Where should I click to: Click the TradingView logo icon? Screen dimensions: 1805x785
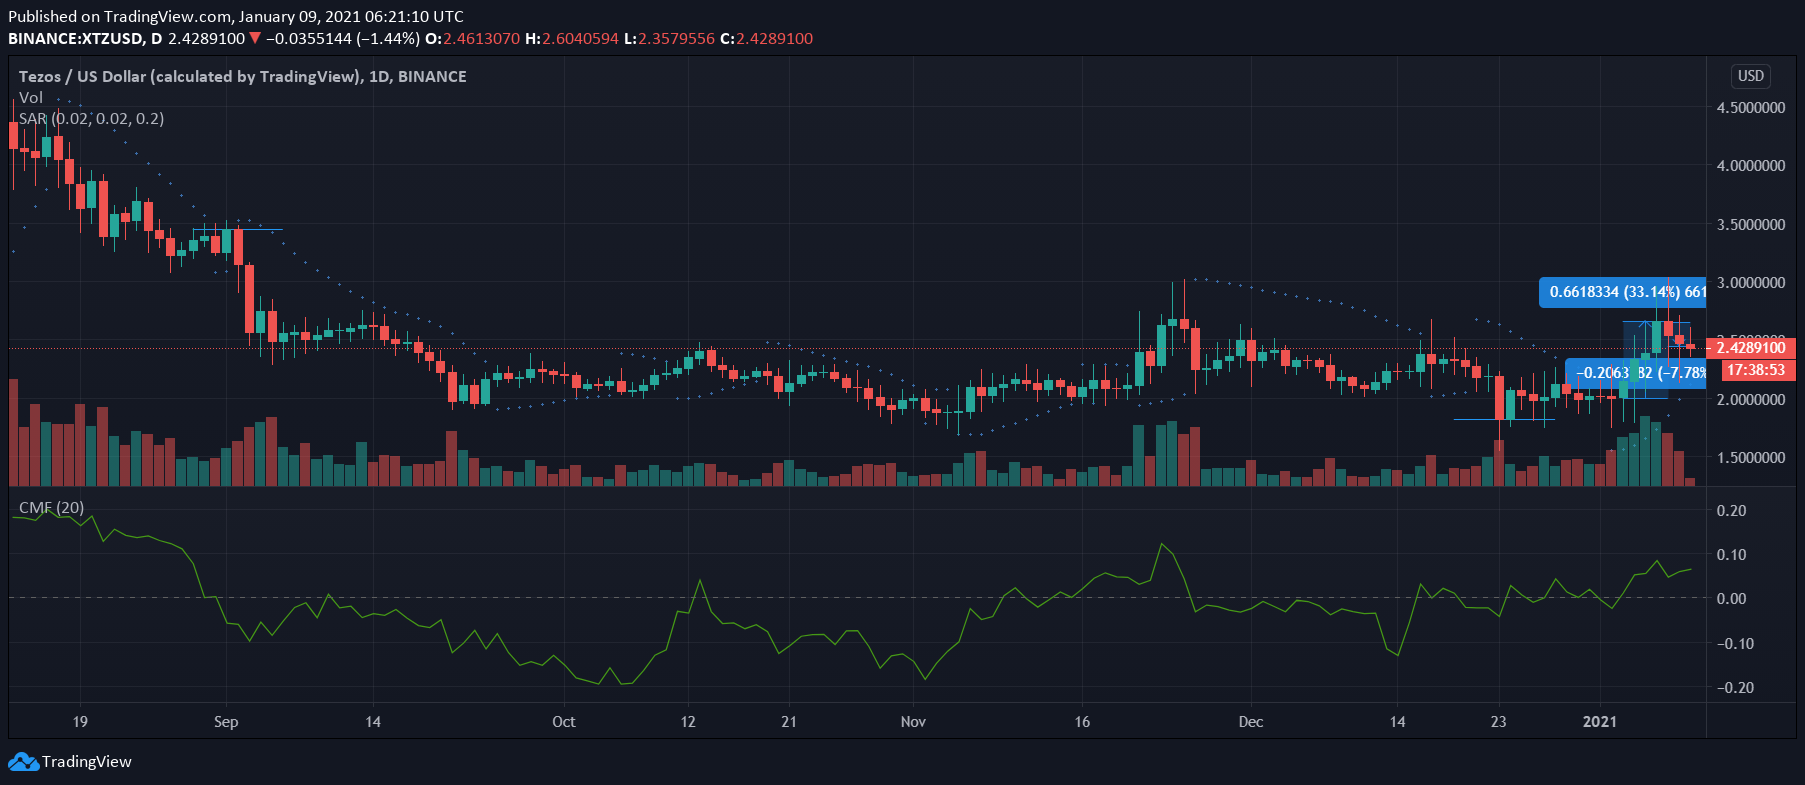22,762
